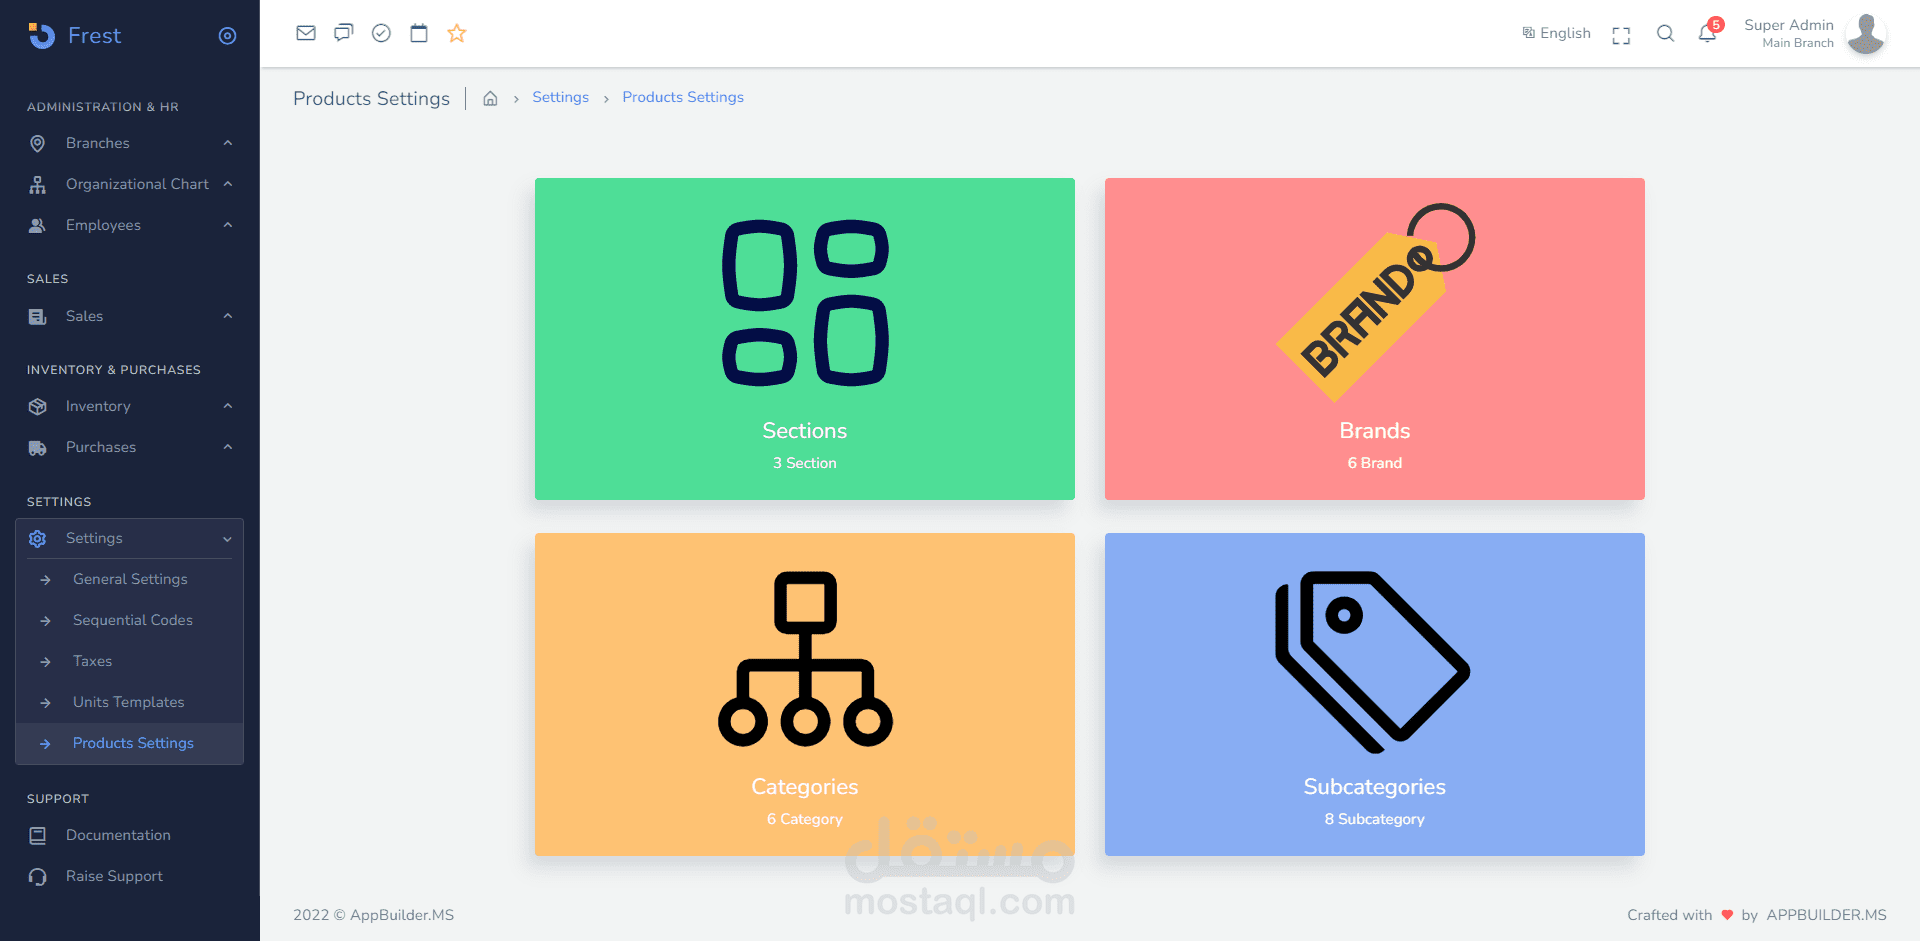
Task: Open Sequential Codes submenu item
Action: 130,620
